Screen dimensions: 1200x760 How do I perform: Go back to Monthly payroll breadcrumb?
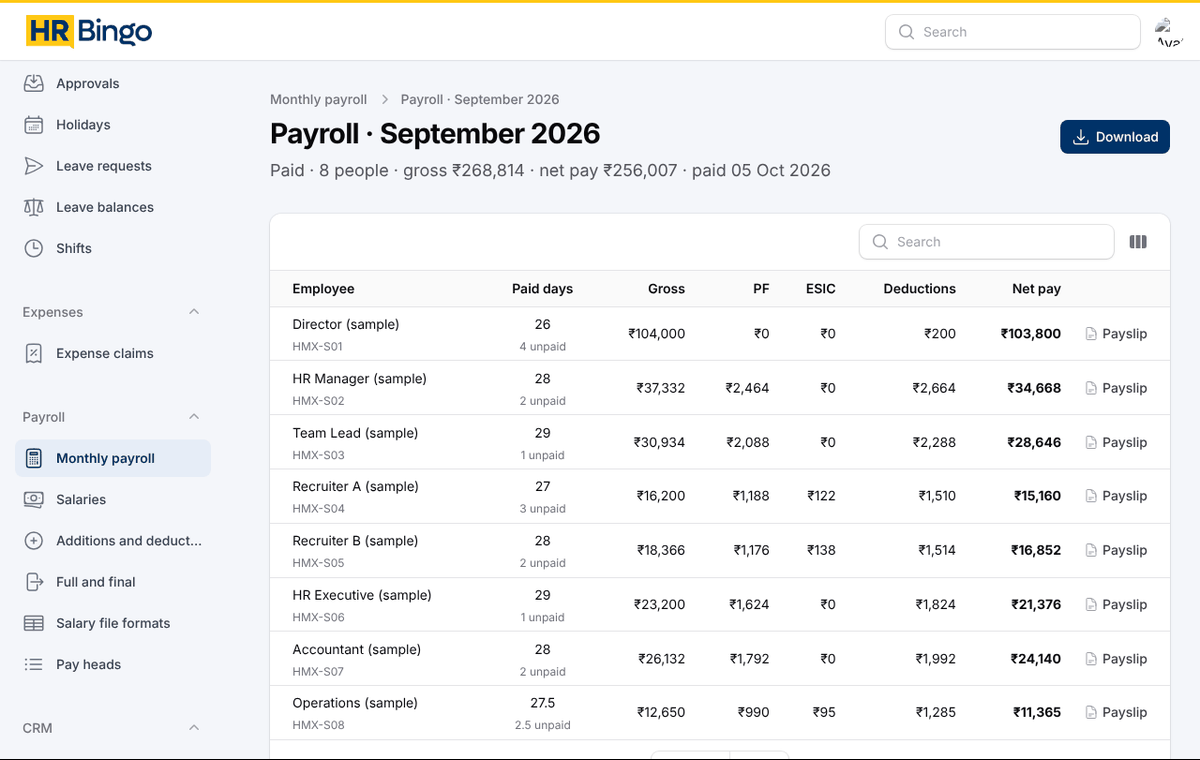click(318, 99)
